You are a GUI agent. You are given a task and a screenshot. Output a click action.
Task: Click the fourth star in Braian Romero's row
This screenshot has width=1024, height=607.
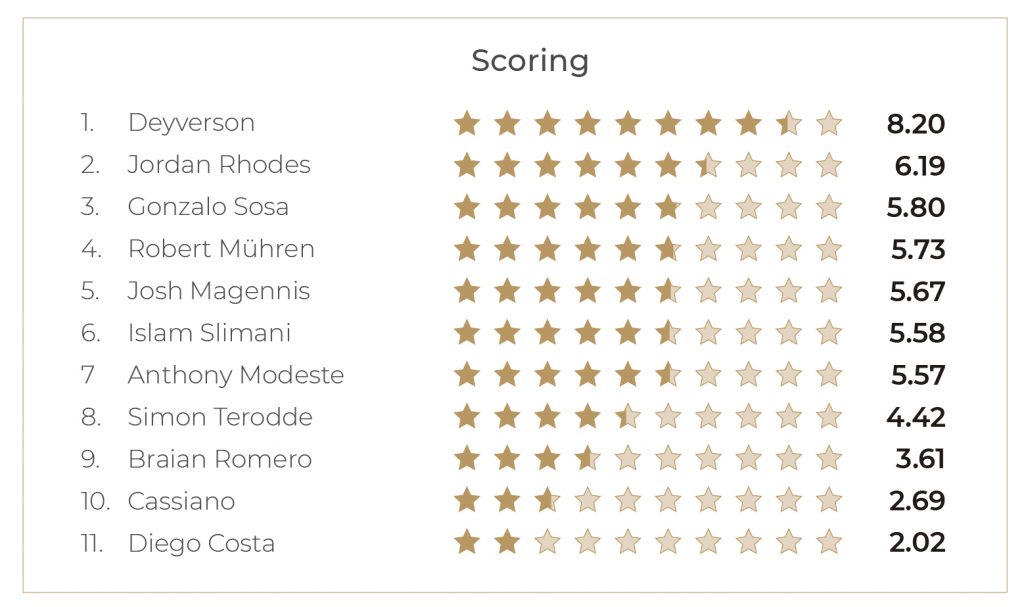[x=588, y=459]
